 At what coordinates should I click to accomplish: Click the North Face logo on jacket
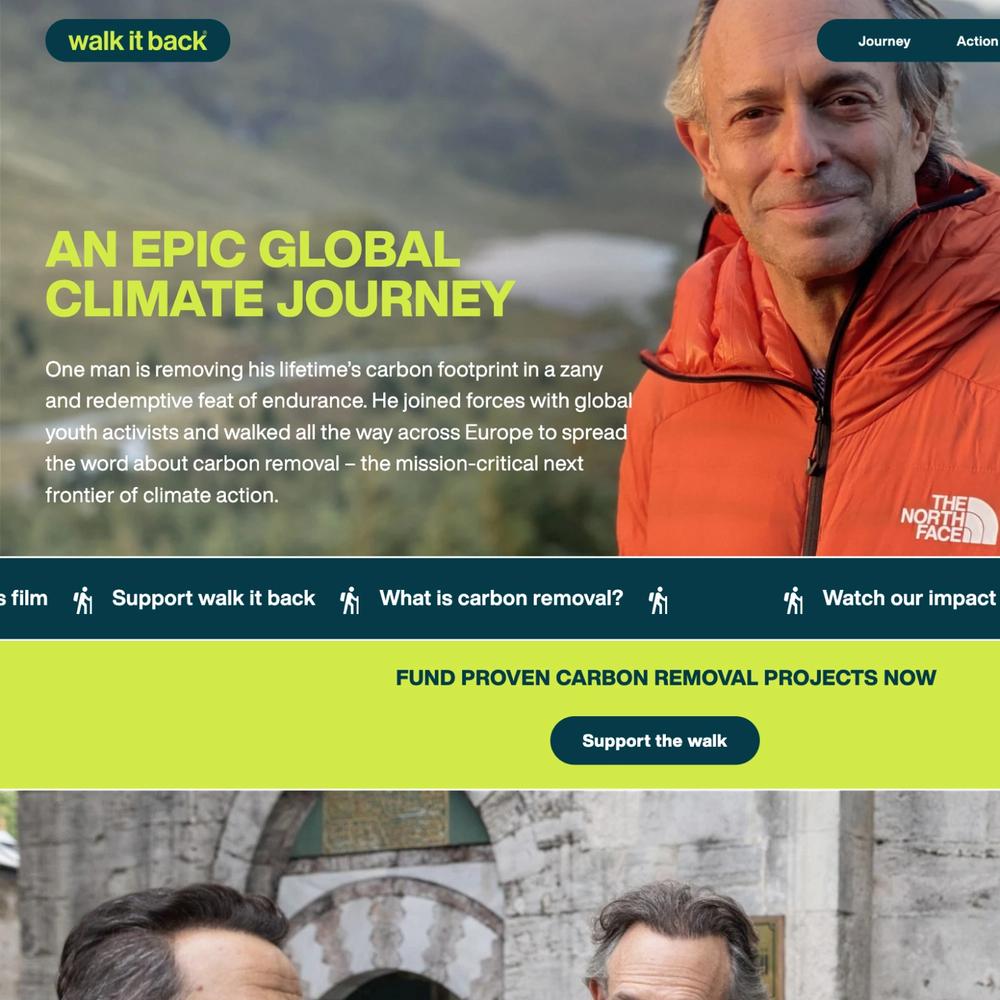pyautogui.click(x=949, y=519)
